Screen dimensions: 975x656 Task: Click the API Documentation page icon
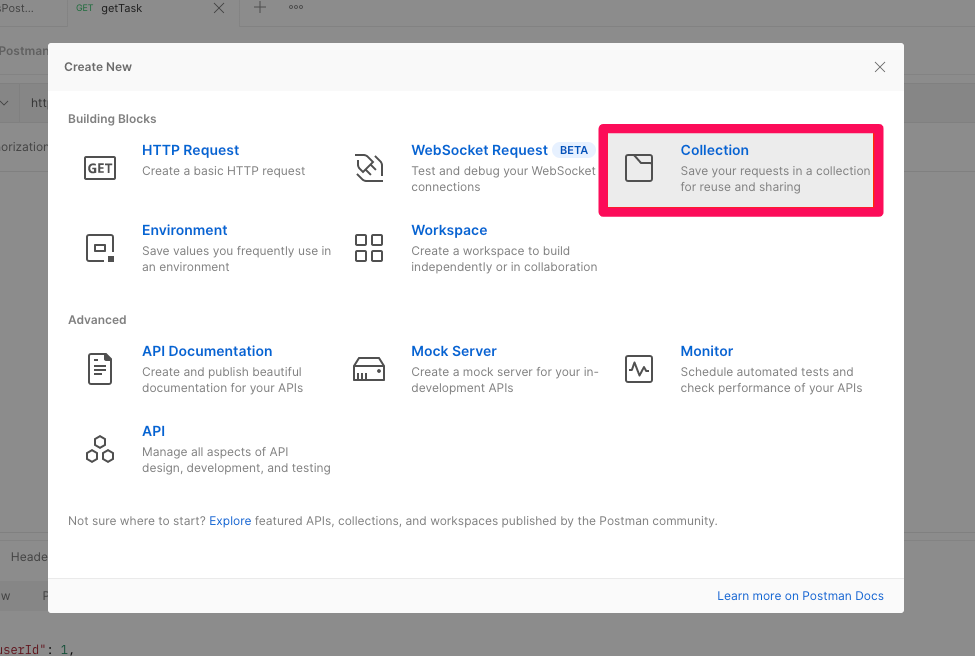click(x=100, y=368)
